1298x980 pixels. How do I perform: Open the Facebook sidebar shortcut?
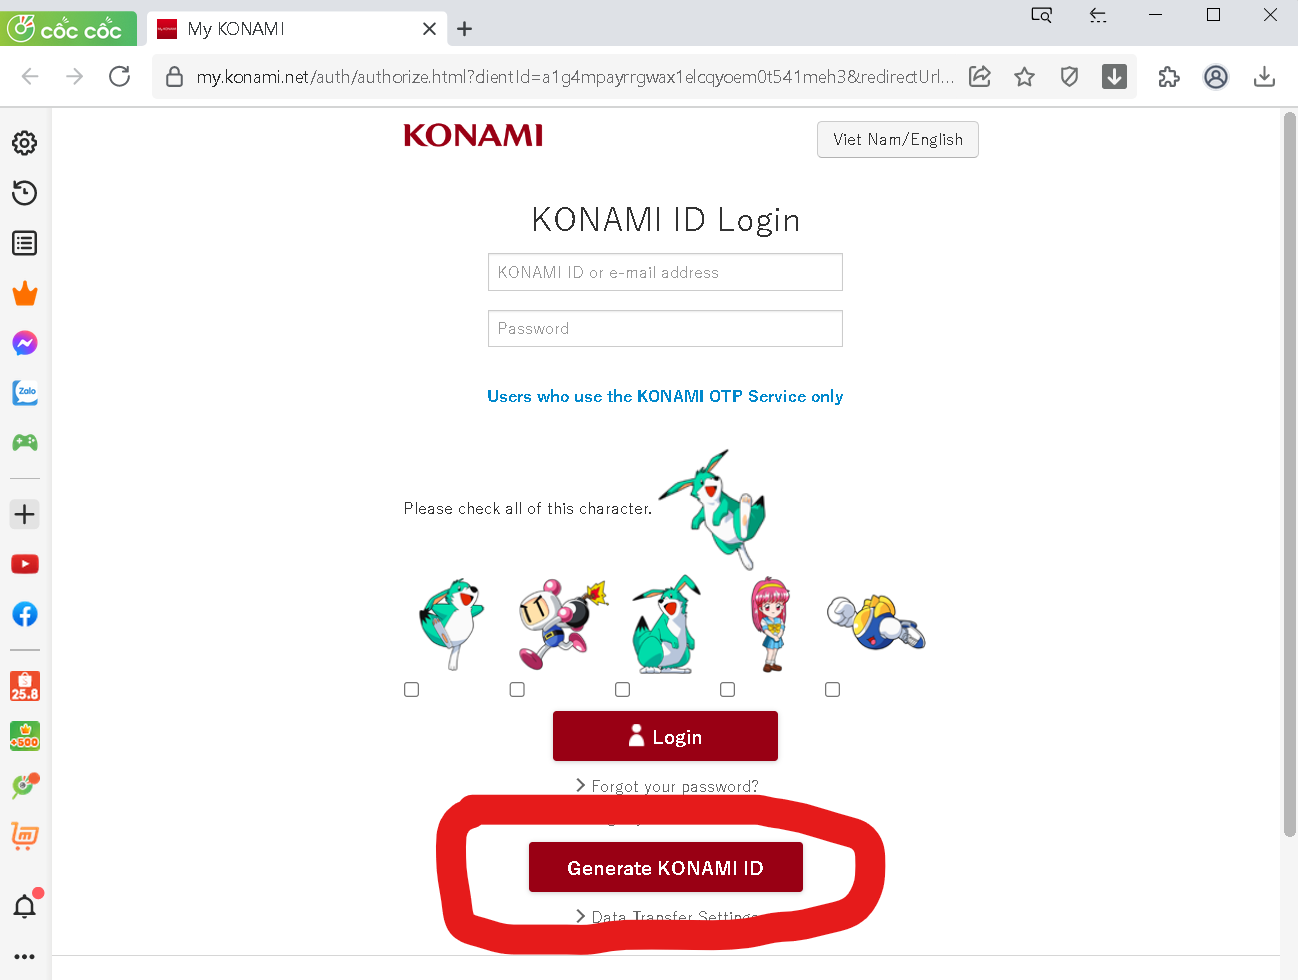25,614
